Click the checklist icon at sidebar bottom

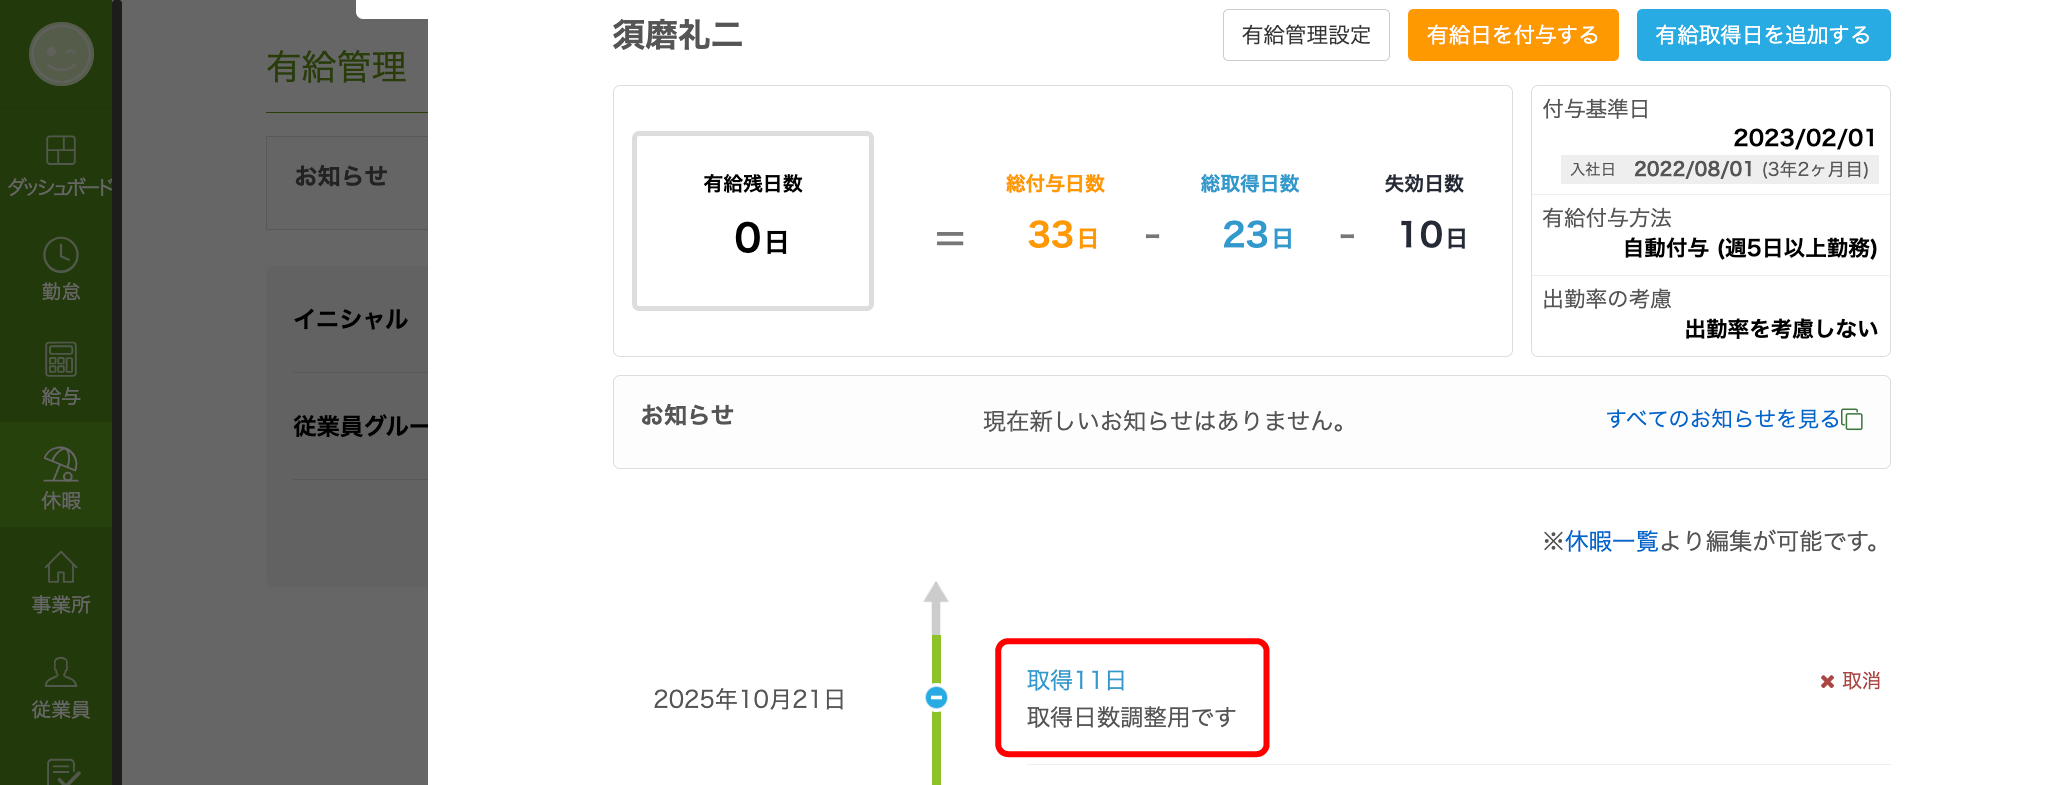coord(61,771)
